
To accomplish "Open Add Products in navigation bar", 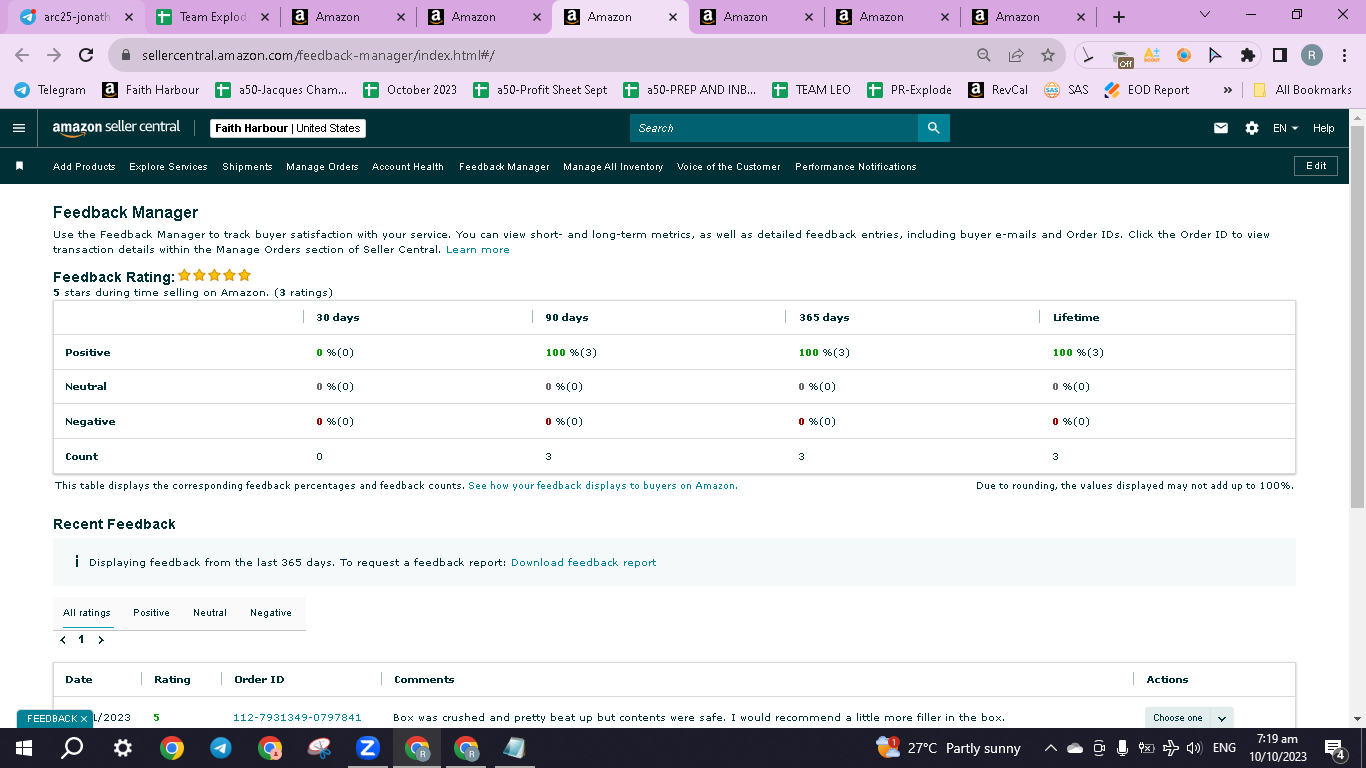I will [x=84, y=166].
